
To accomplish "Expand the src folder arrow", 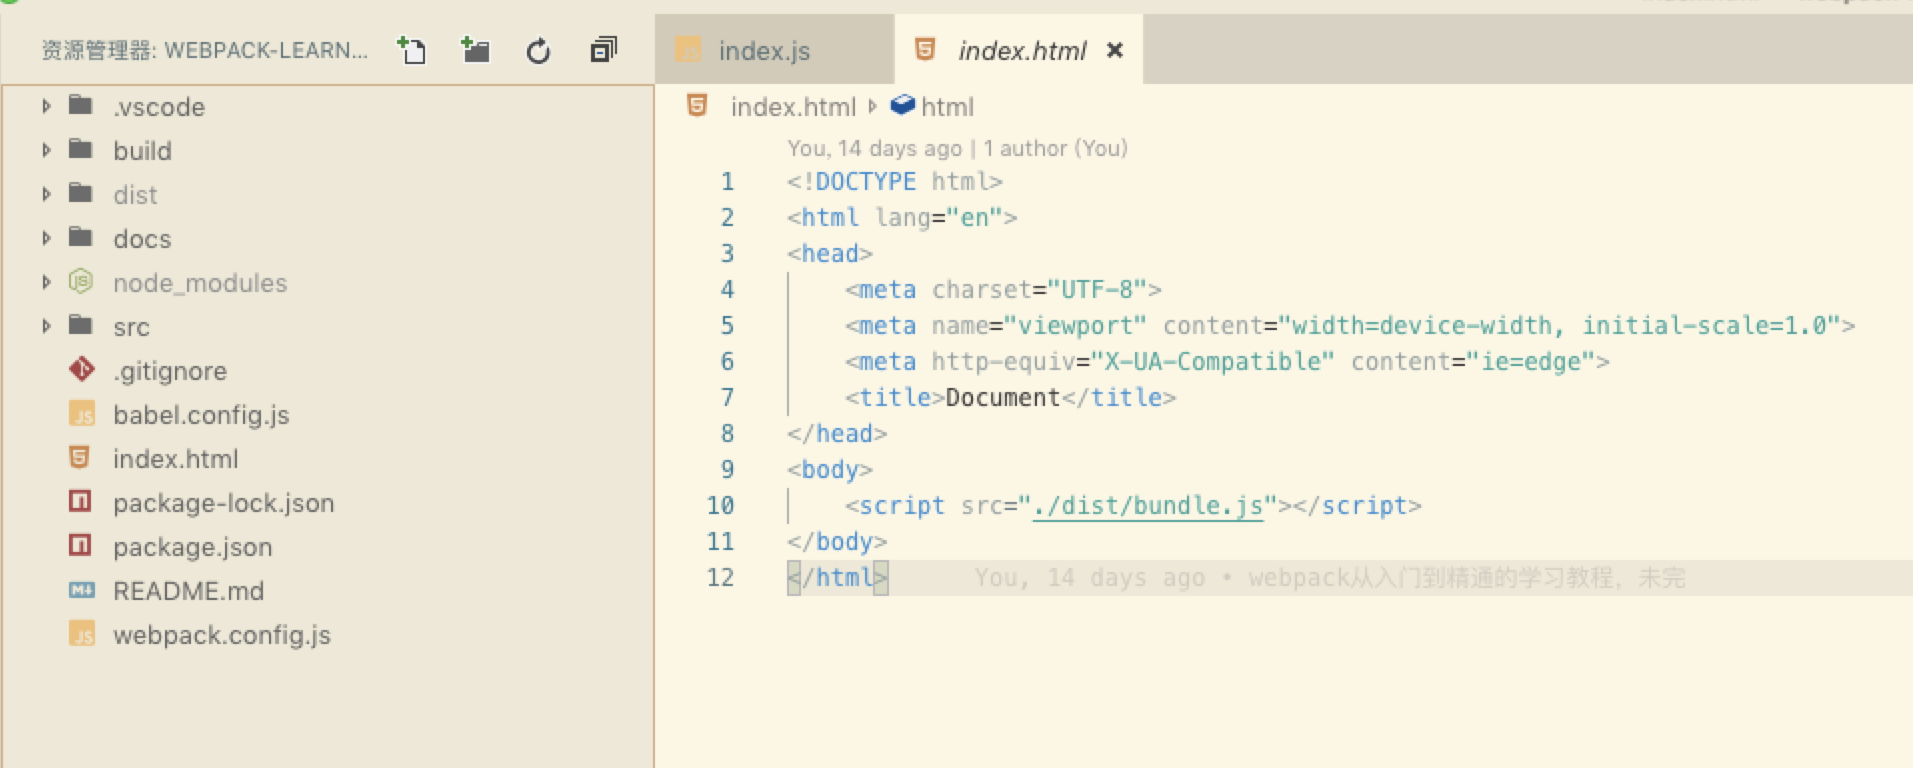I will tap(46, 326).
